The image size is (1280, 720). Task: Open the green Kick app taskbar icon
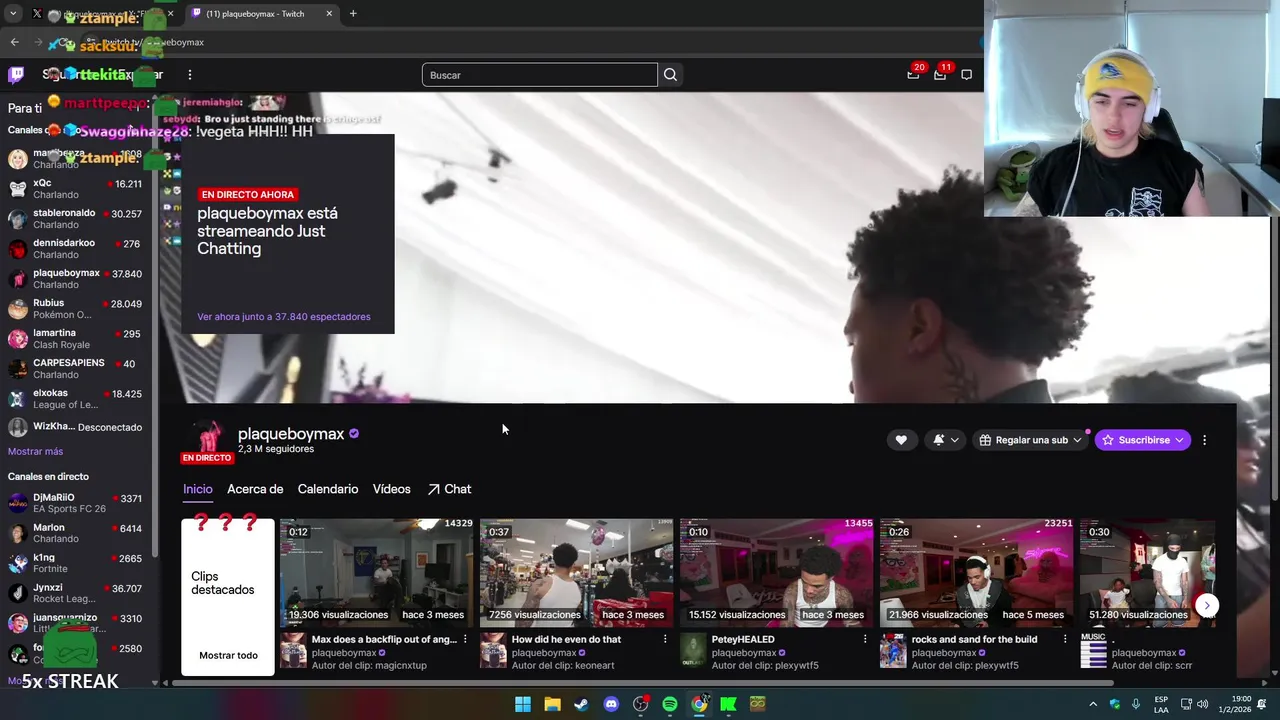tap(729, 704)
